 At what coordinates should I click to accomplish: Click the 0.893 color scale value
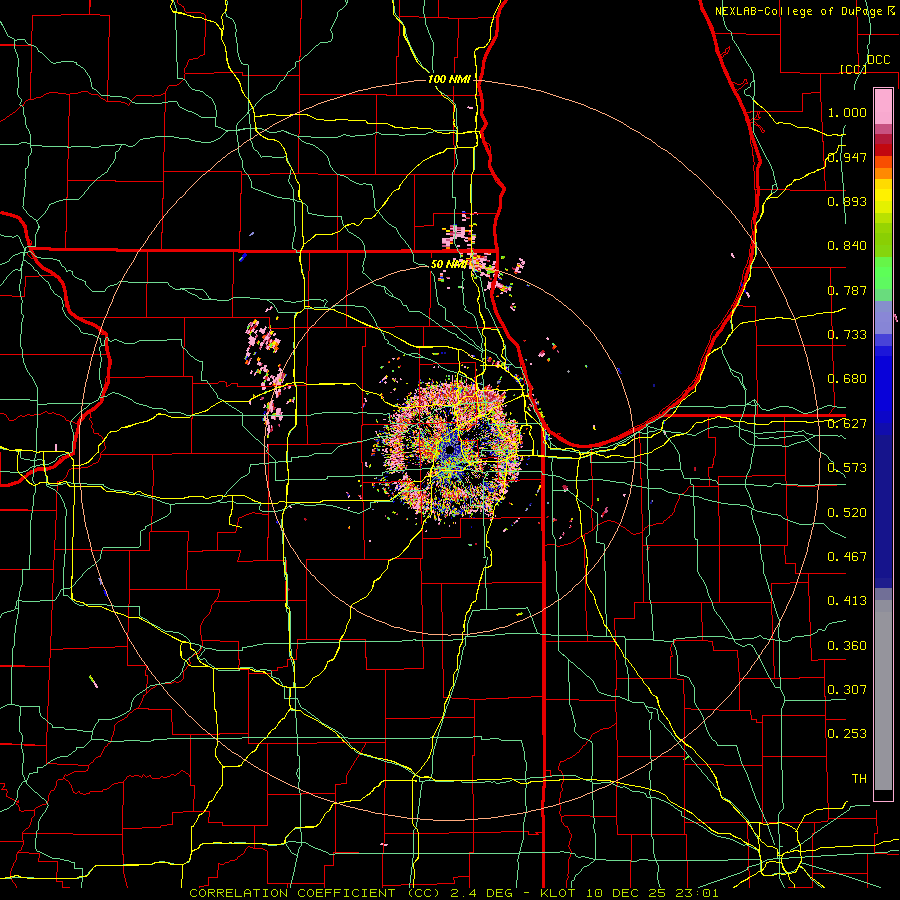[847, 201]
